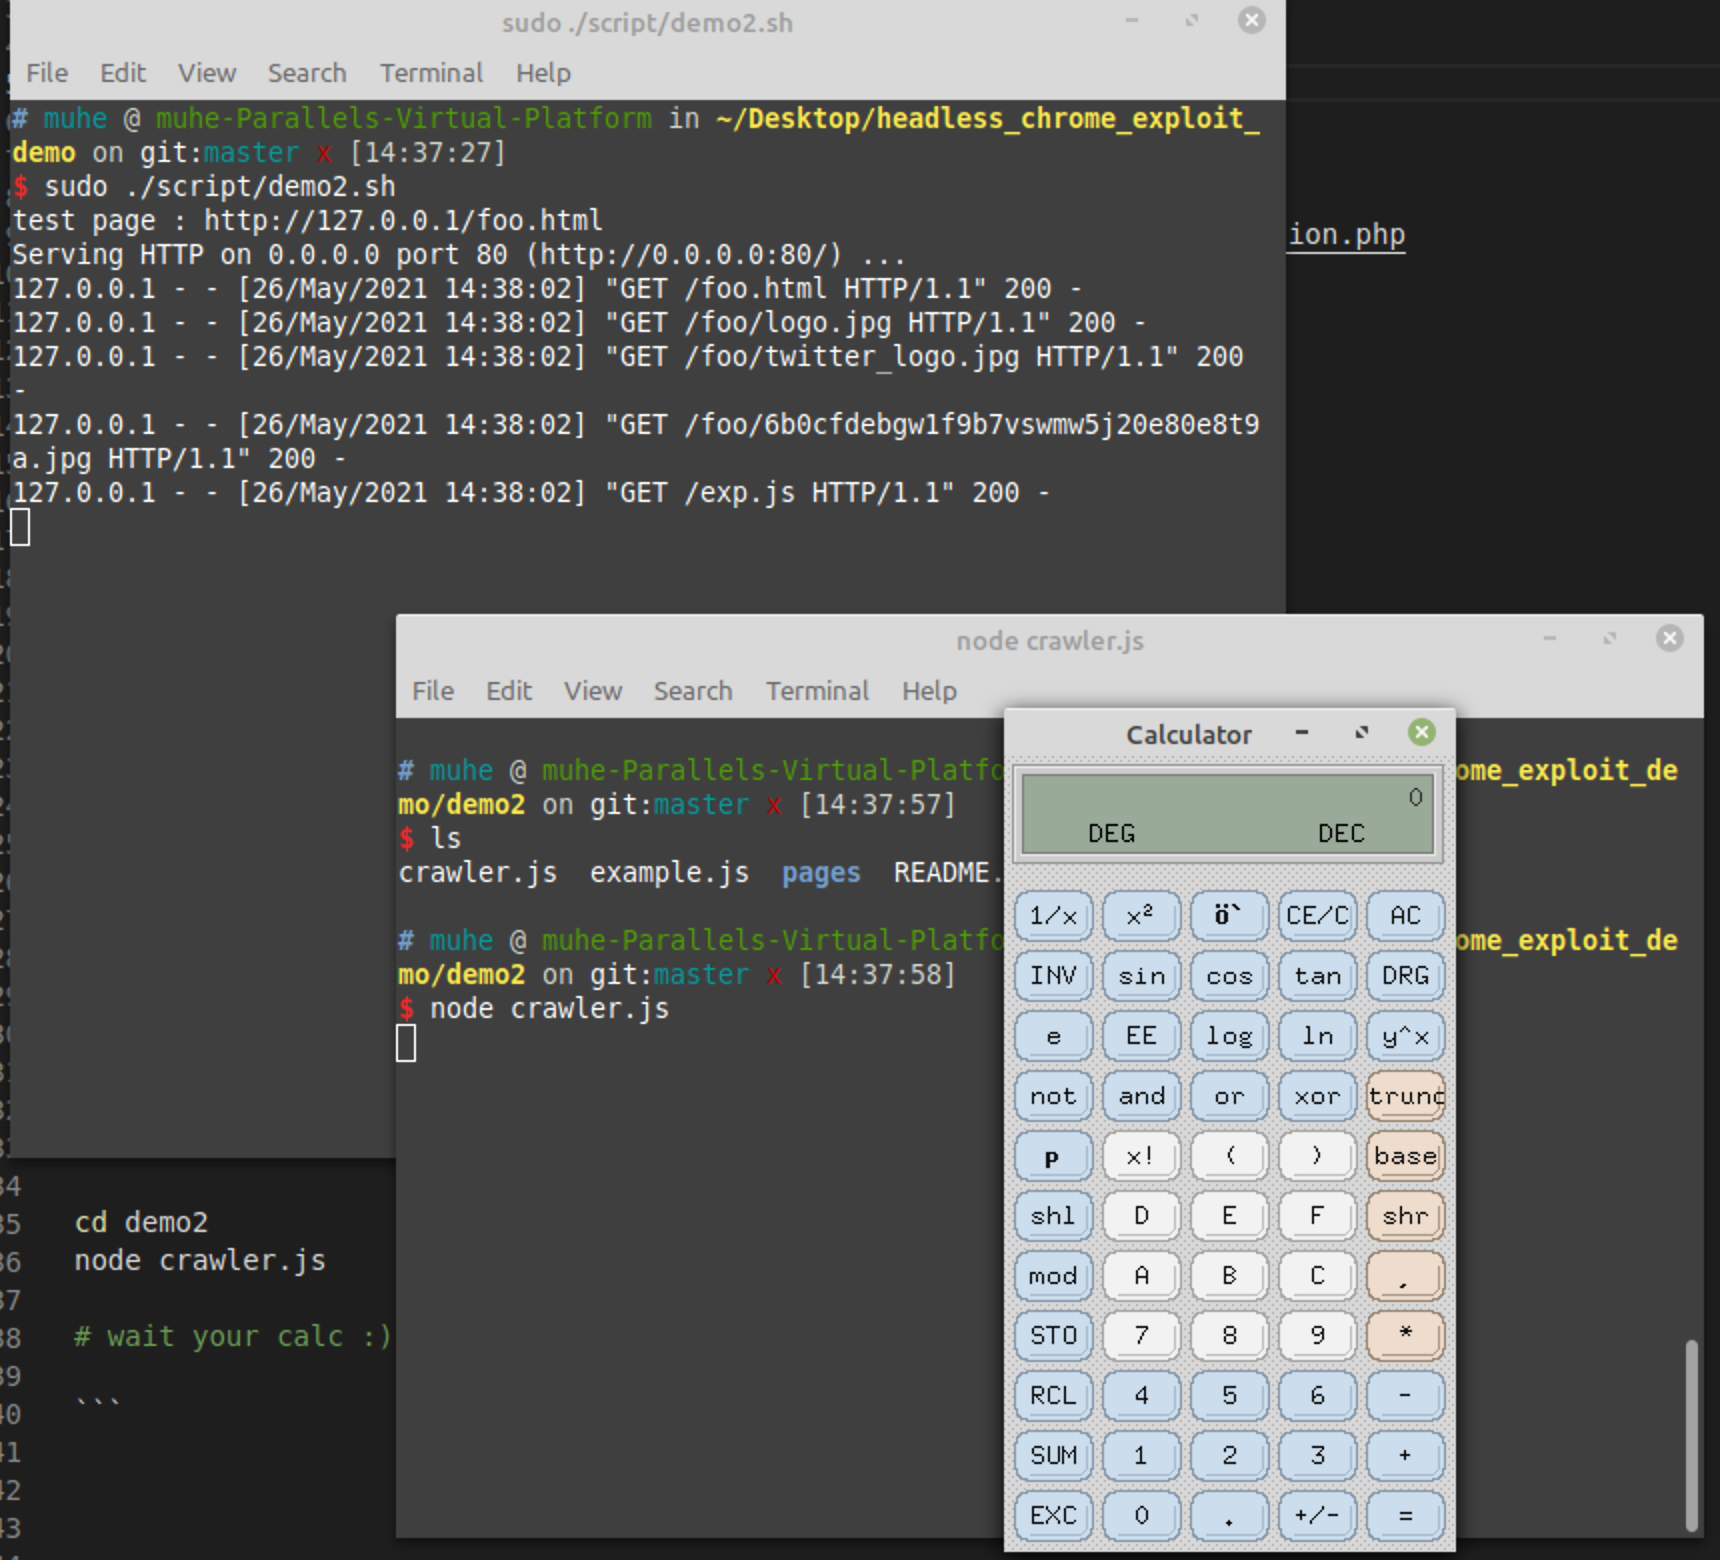This screenshot has height=1560, width=1720.
Task: Click the STO store memory key
Action: pyautogui.click(x=1053, y=1336)
